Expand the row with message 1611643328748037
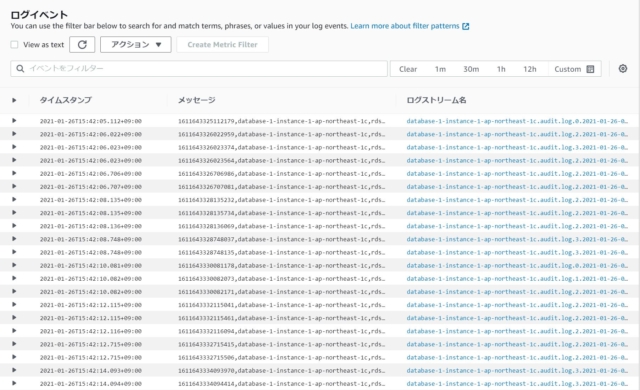Viewport: 640px width, 390px height. (14, 239)
